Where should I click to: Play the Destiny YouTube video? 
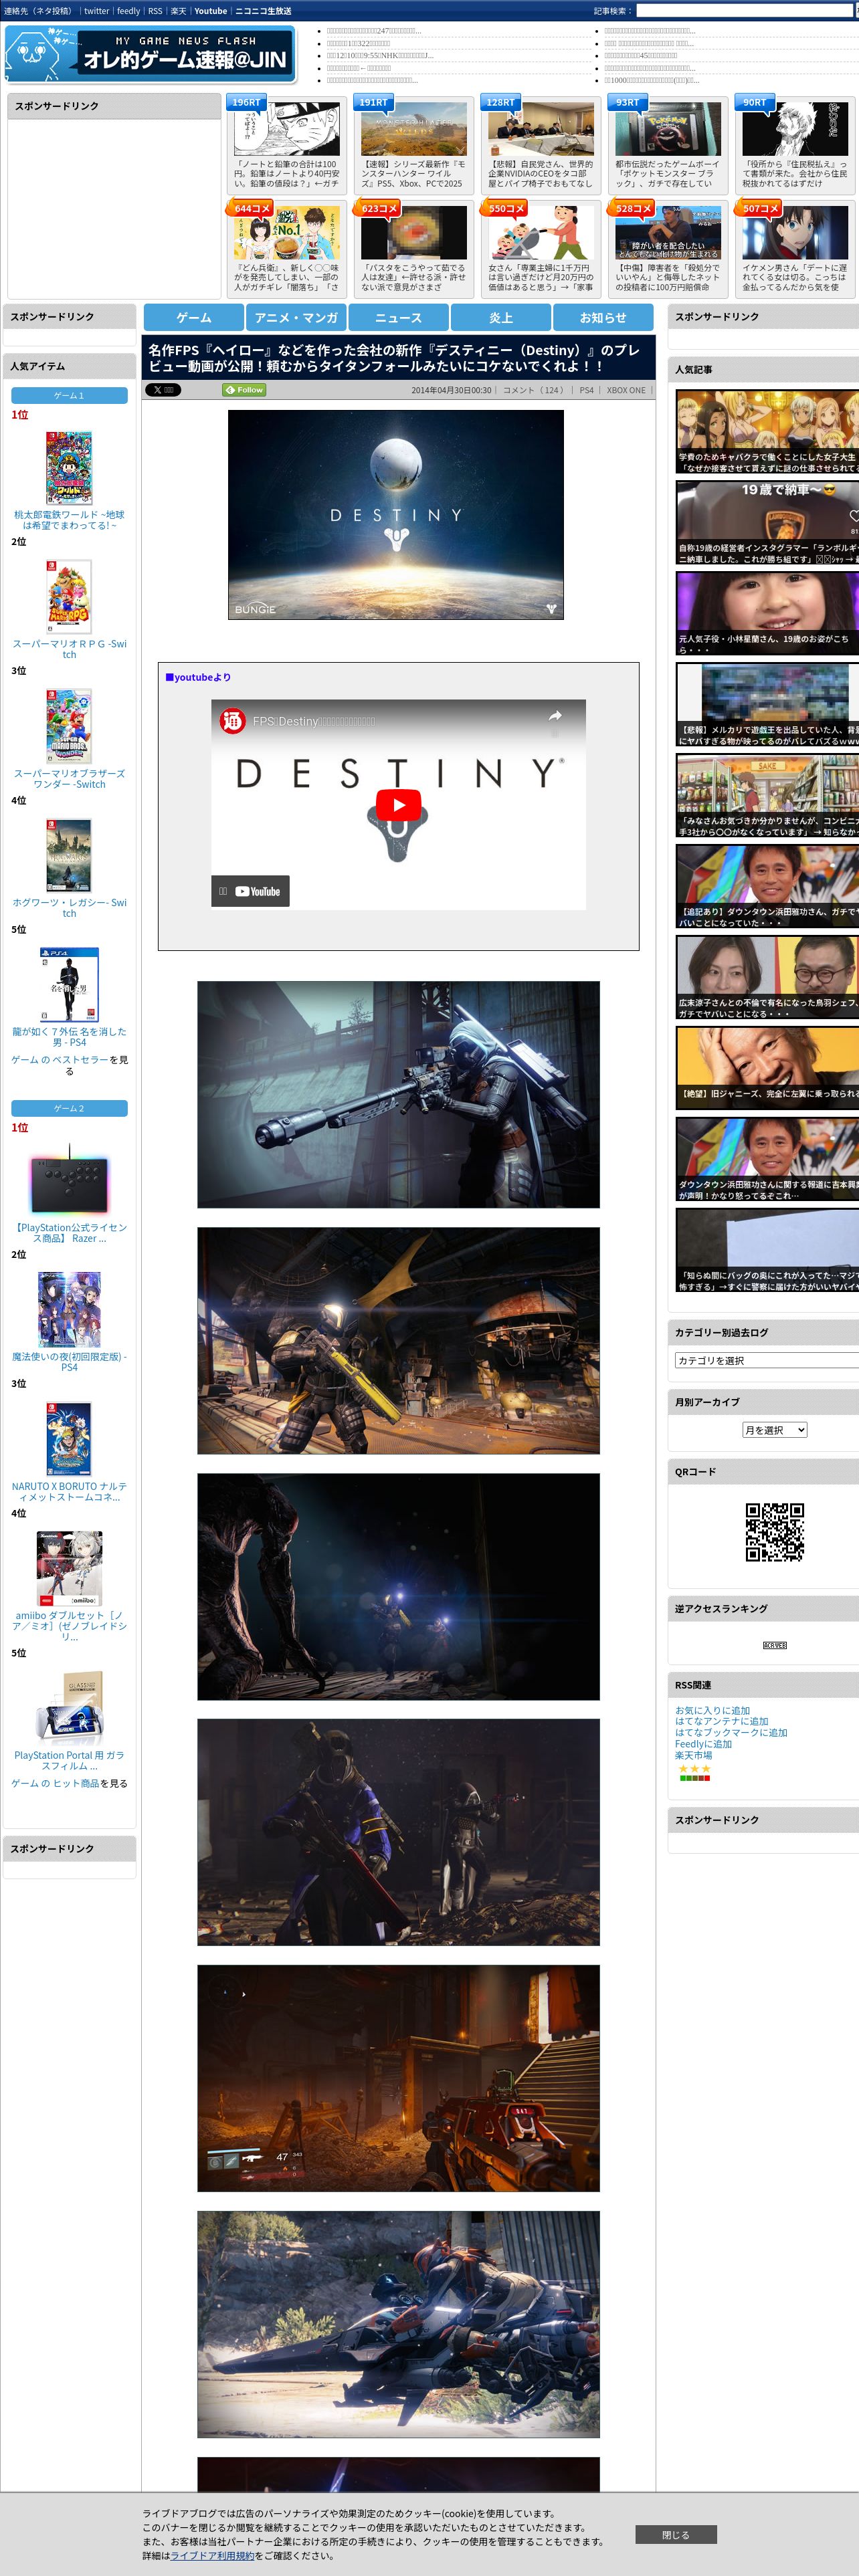(398, 805)
